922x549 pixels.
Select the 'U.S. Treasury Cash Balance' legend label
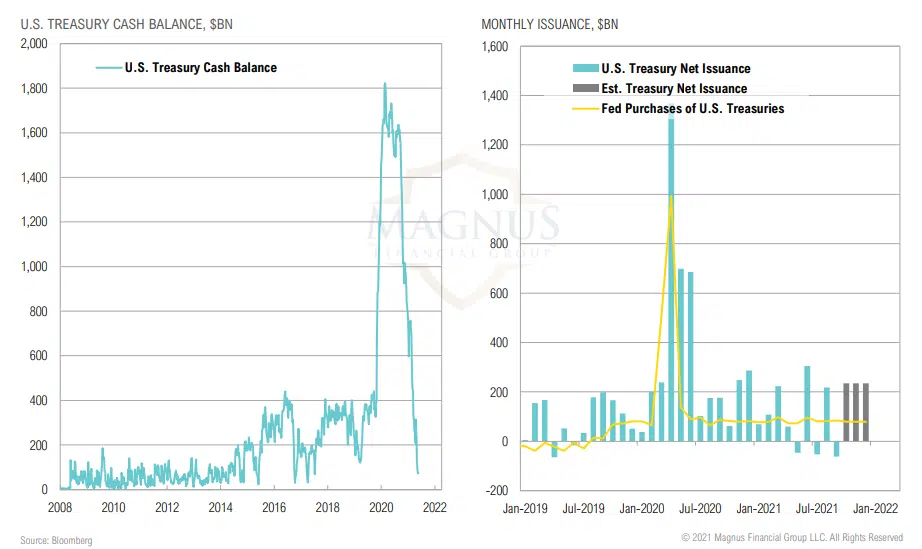tap(200, 68)
